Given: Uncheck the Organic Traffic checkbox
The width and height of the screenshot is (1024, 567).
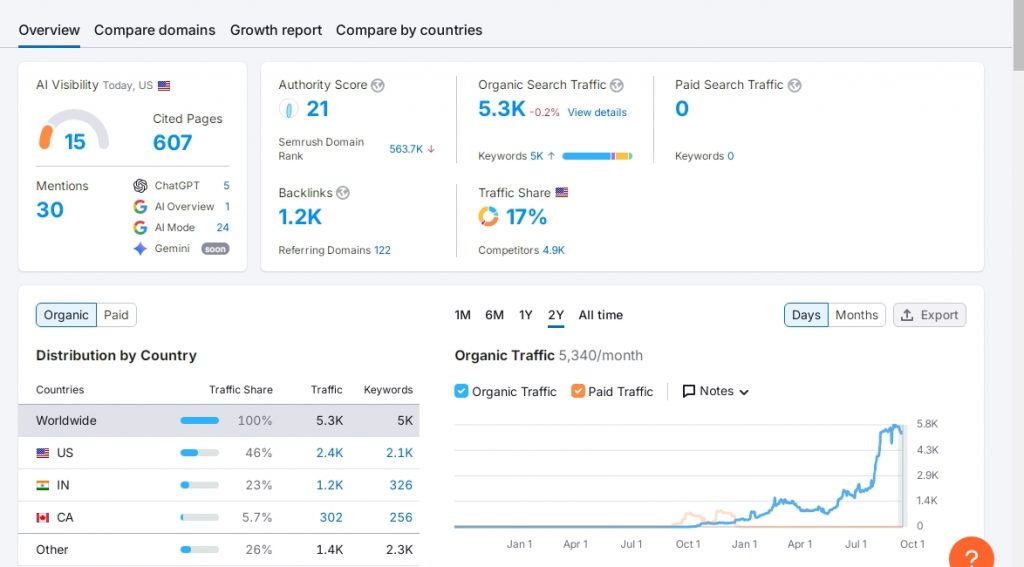Looking at the screenshot, I should point(461,391).
